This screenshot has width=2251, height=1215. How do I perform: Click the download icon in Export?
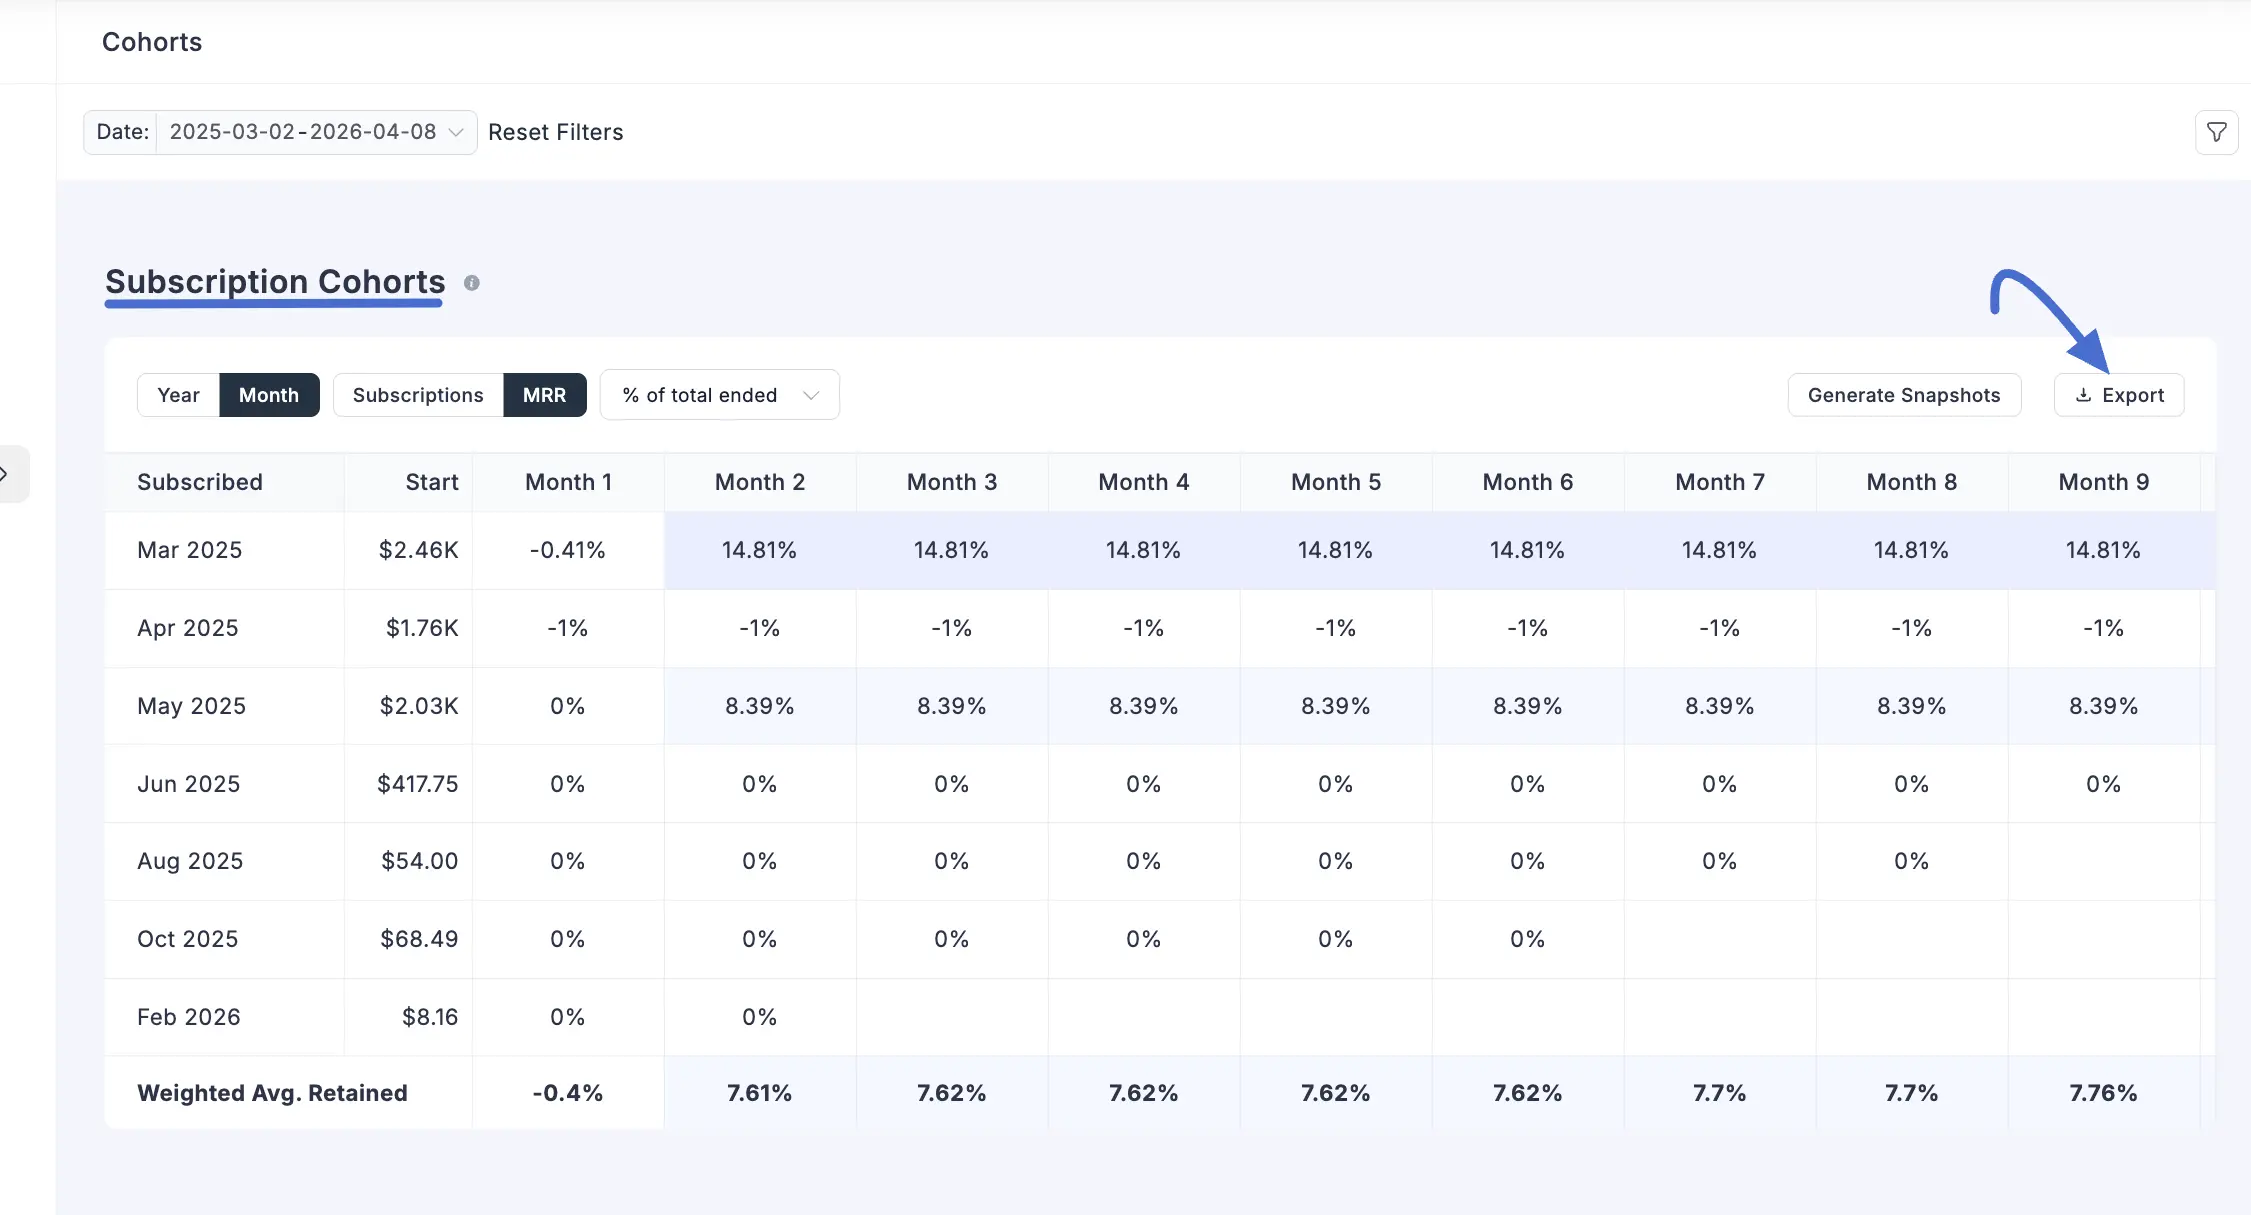[x=2083, y=395]
